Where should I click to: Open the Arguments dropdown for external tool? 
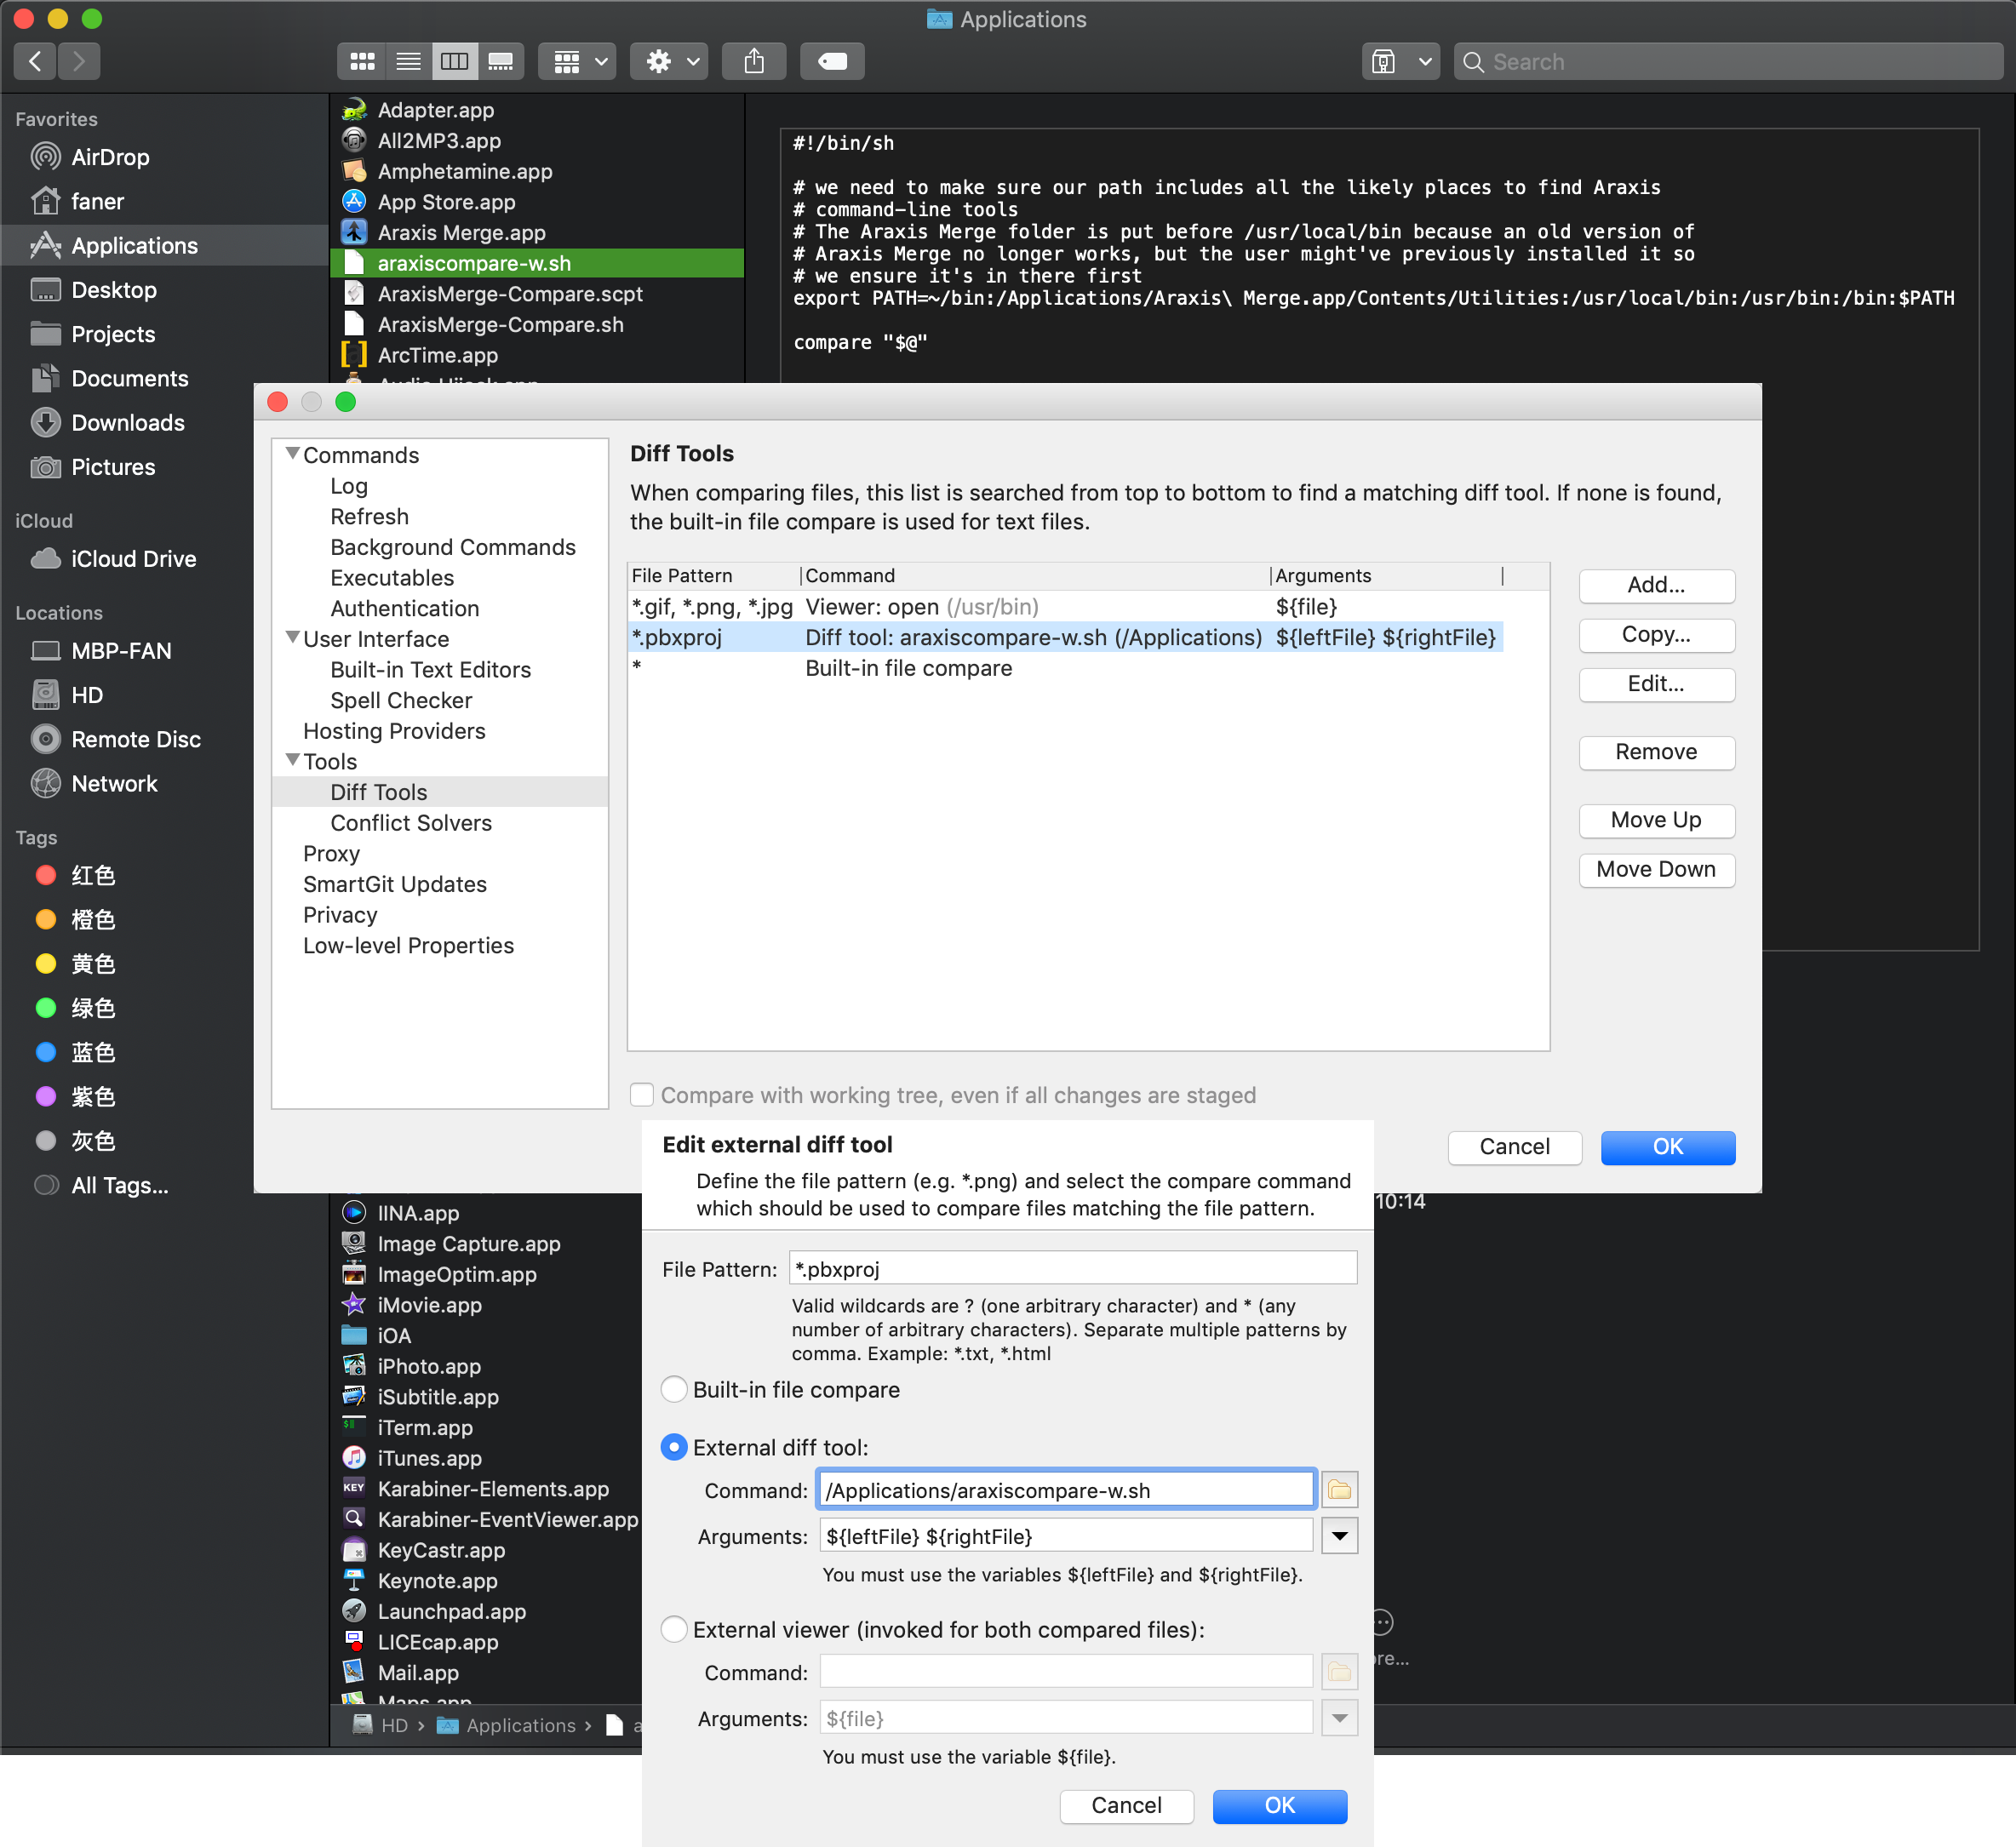pos(1340,1536)
